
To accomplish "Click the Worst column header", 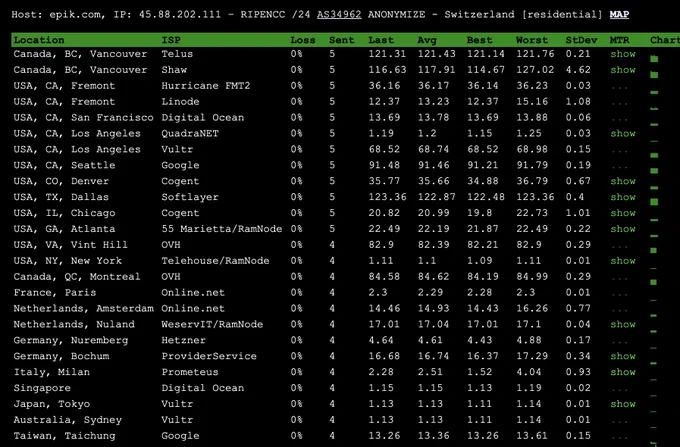I will tap(532, 40).
